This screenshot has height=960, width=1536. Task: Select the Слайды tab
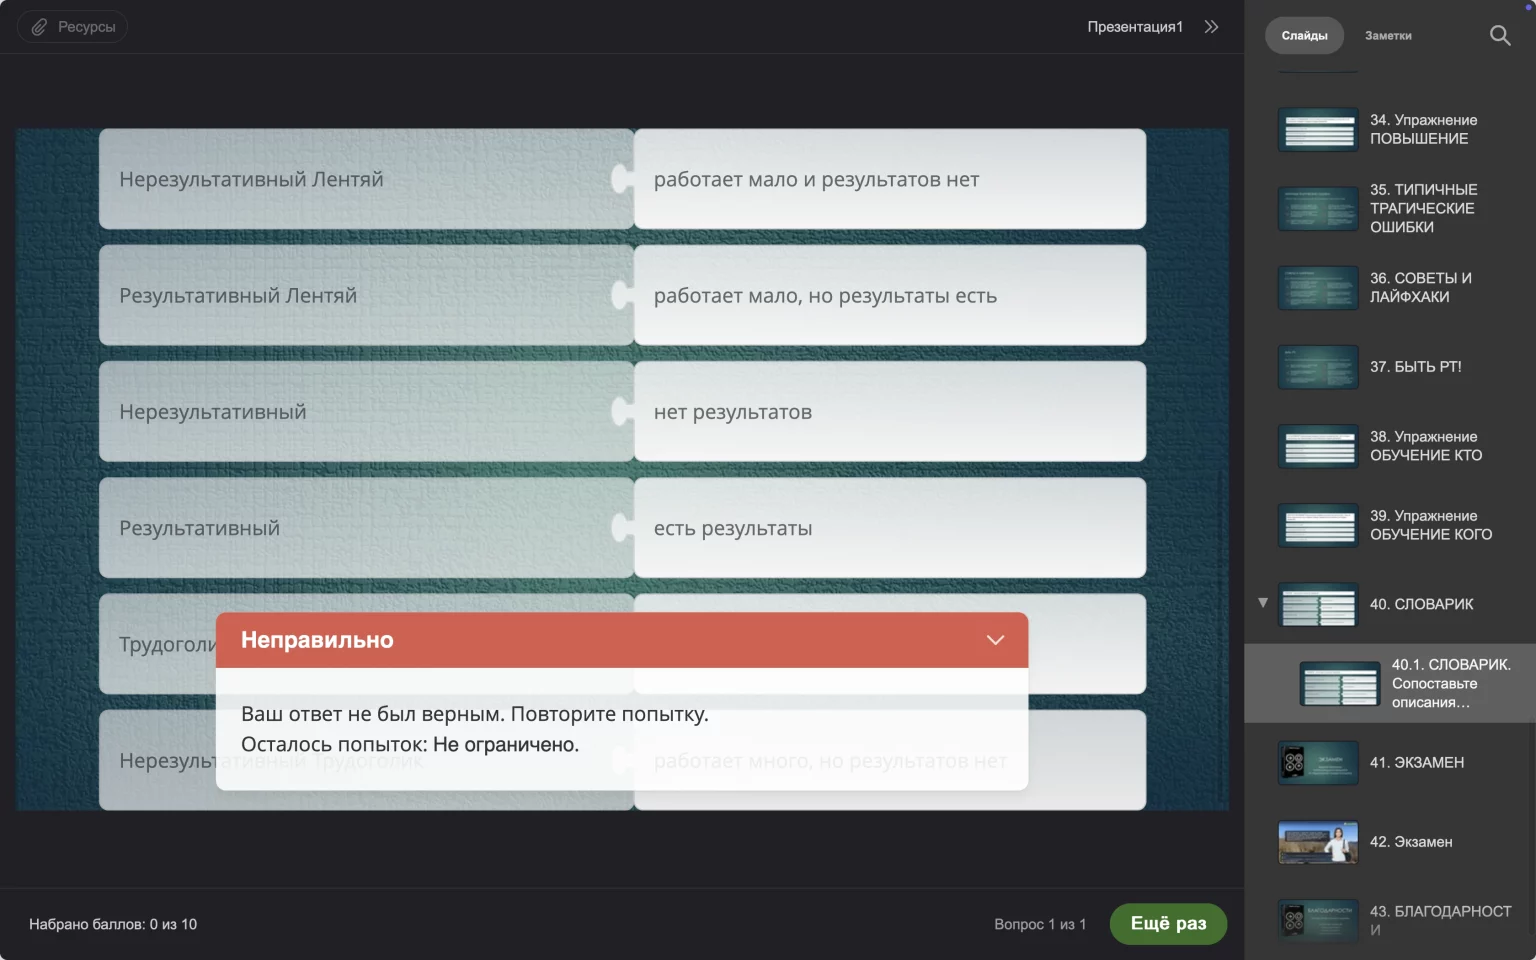click(x=1304, y=36)
